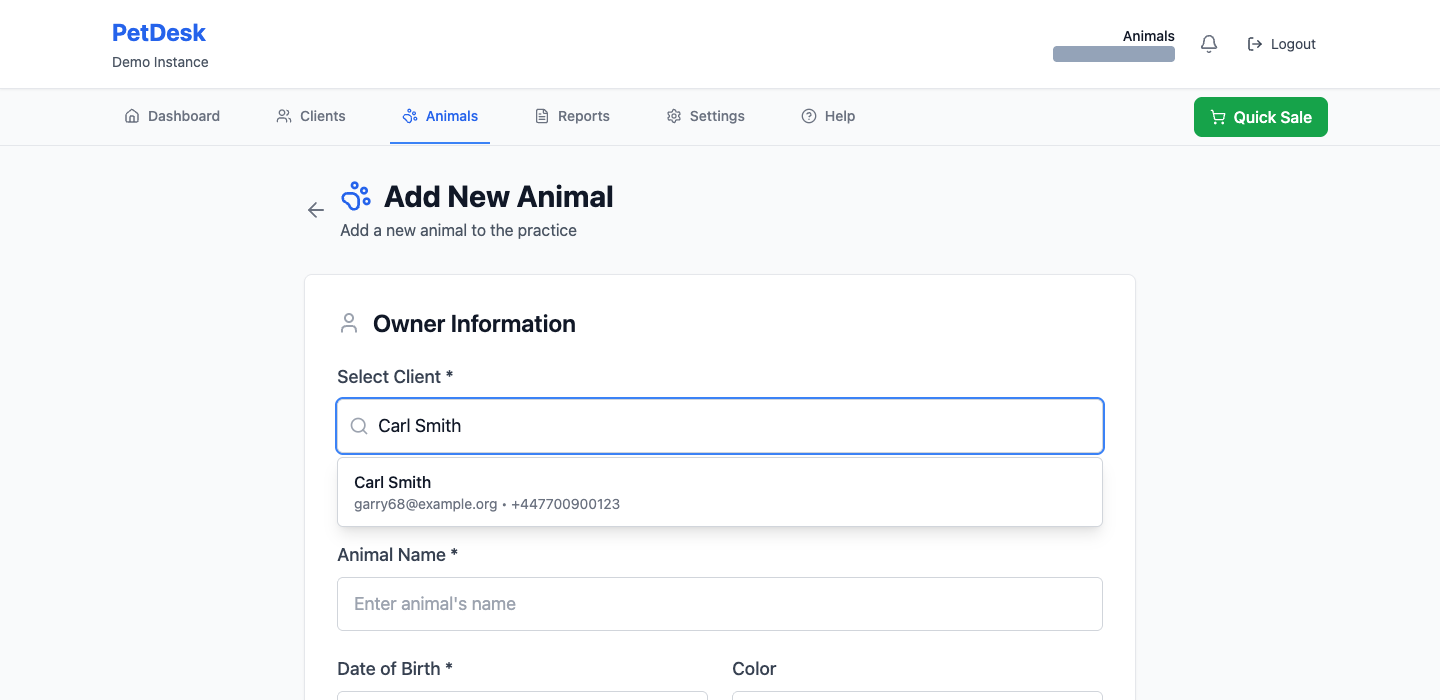The height and width of the screenshot is (700, 1440).
Task: Click the Logout link
Action: click(1282, 44)
